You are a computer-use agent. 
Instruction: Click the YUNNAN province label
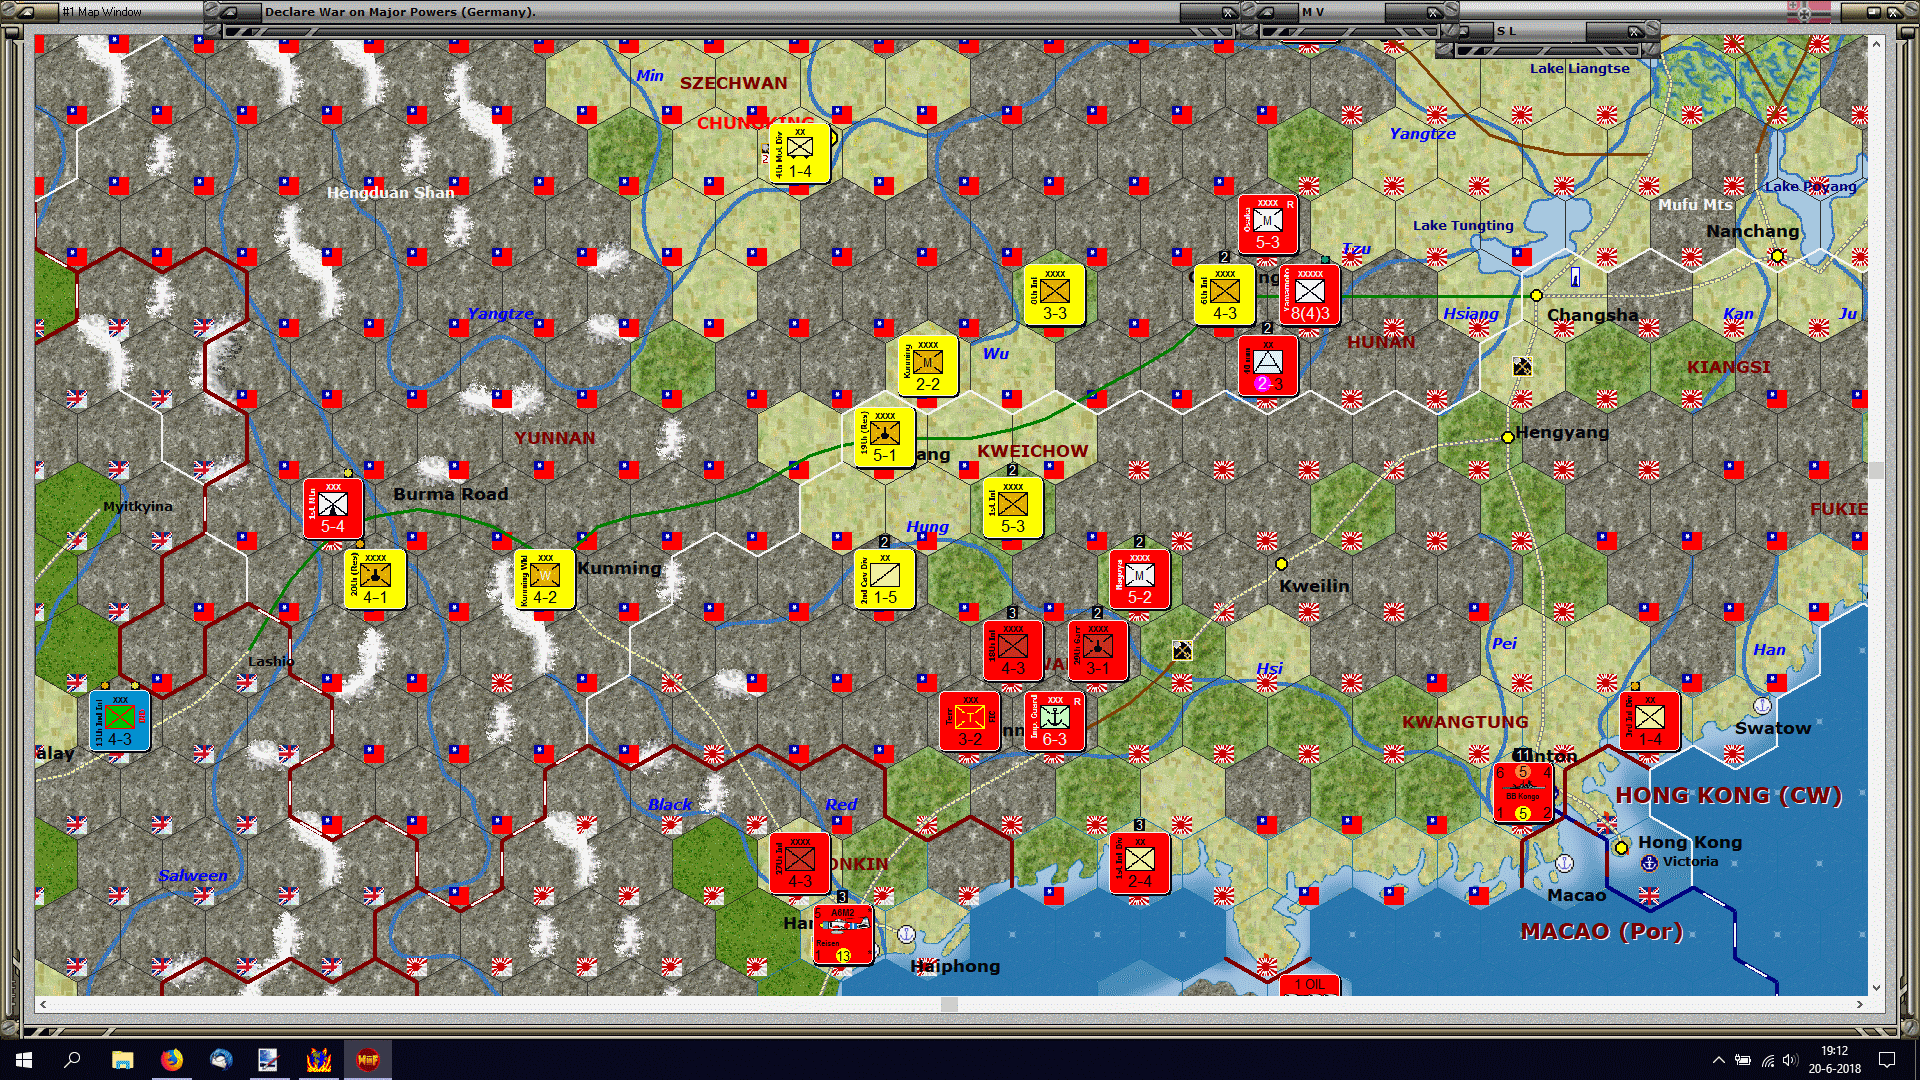click(555, 438)
